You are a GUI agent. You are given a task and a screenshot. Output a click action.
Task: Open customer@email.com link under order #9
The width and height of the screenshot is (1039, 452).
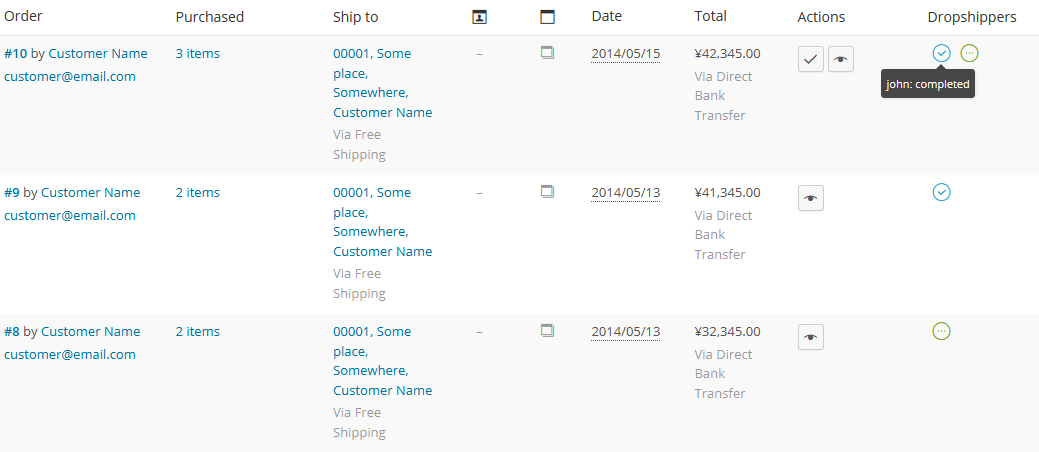70,215
